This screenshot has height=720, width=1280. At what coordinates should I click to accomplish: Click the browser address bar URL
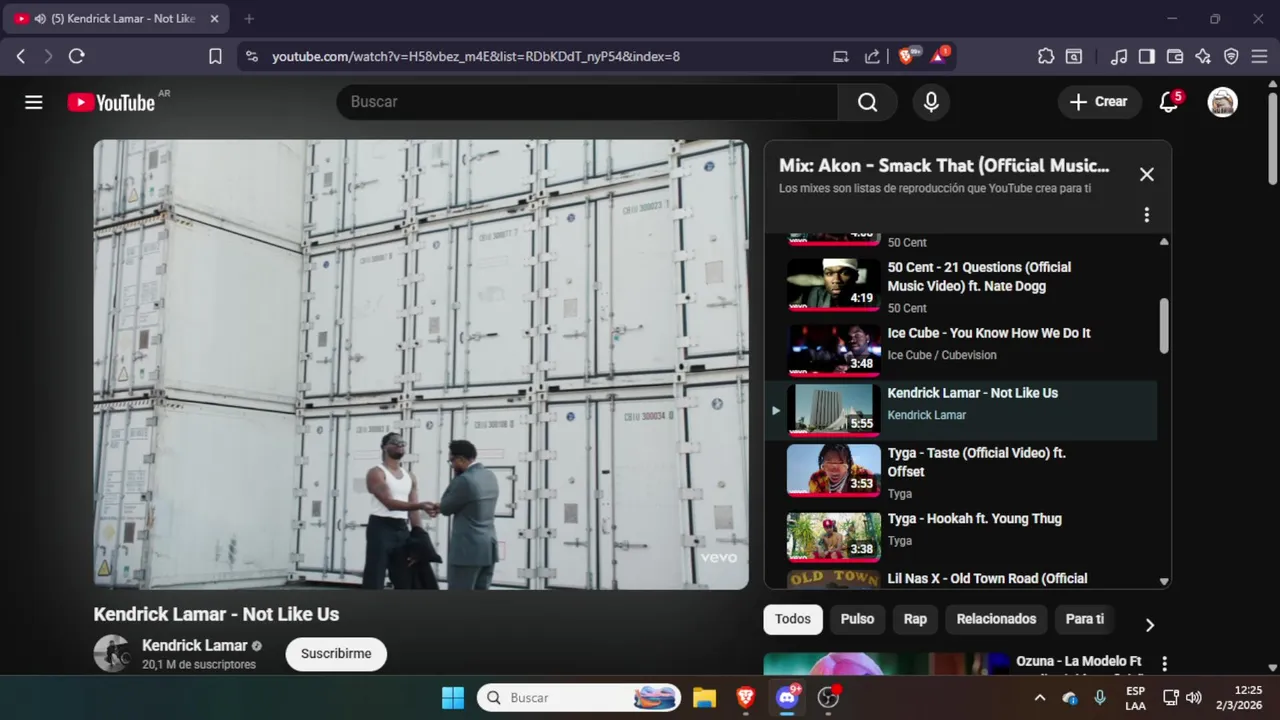[476, 57]
